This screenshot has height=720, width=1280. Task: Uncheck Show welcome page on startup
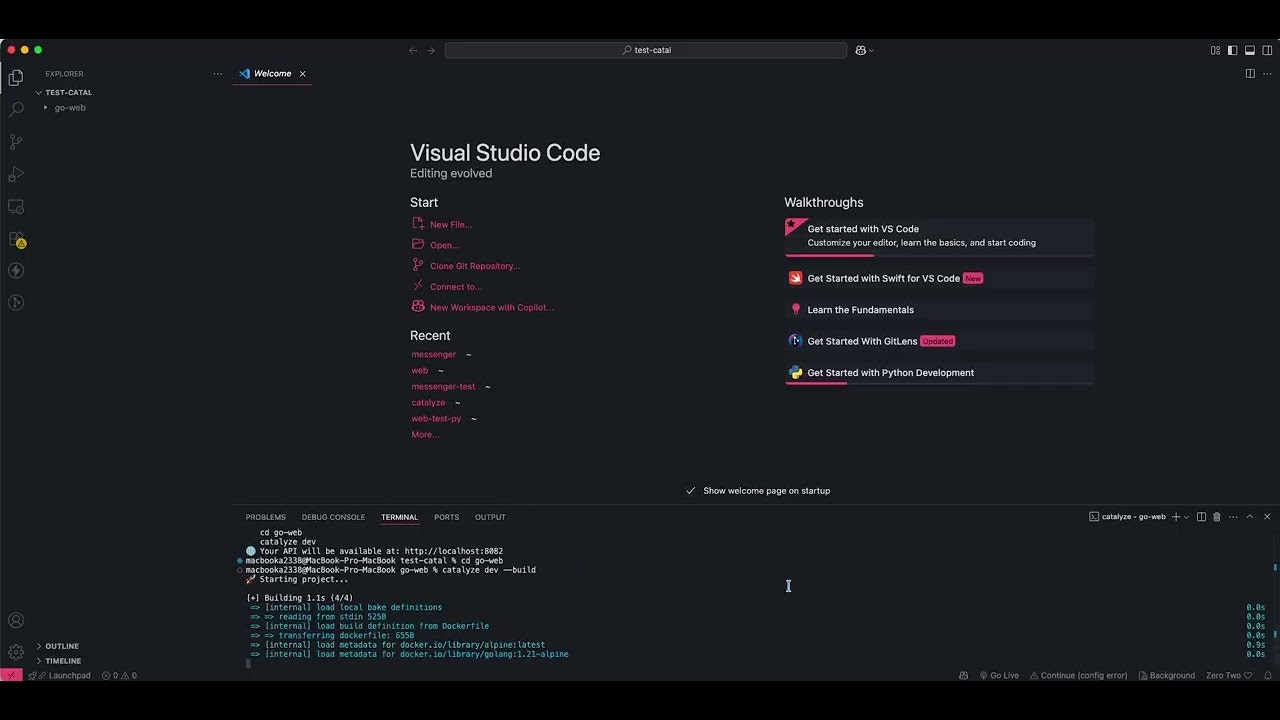click(691, 491)
